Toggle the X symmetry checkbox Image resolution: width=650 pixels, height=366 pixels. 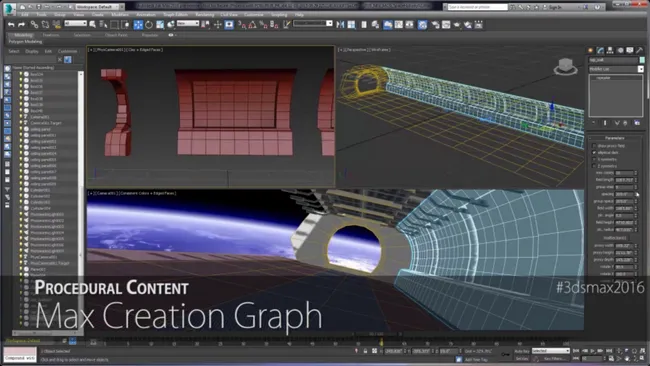point(594,159)
